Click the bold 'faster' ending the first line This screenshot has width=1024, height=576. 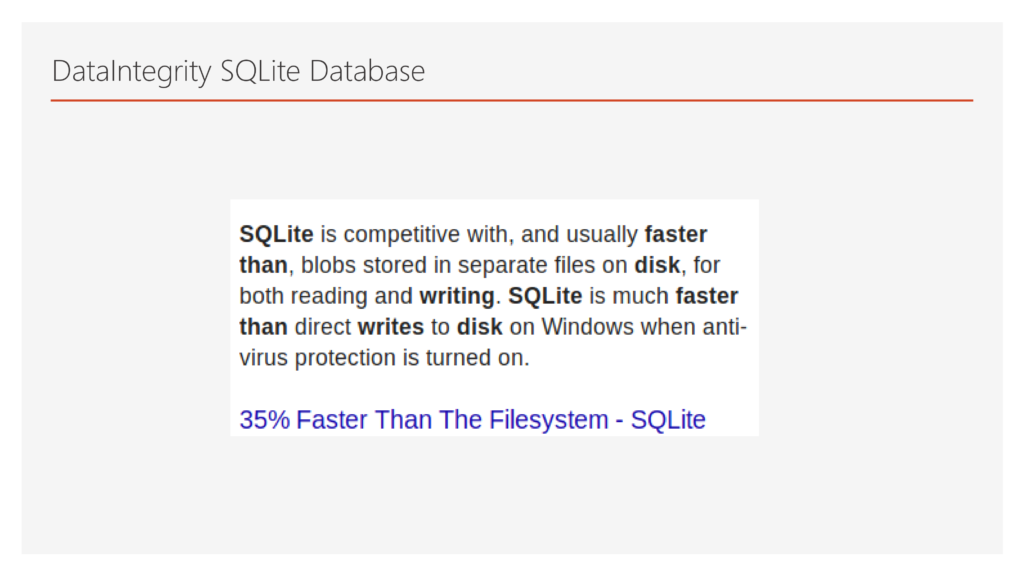[x=676, y=235]
